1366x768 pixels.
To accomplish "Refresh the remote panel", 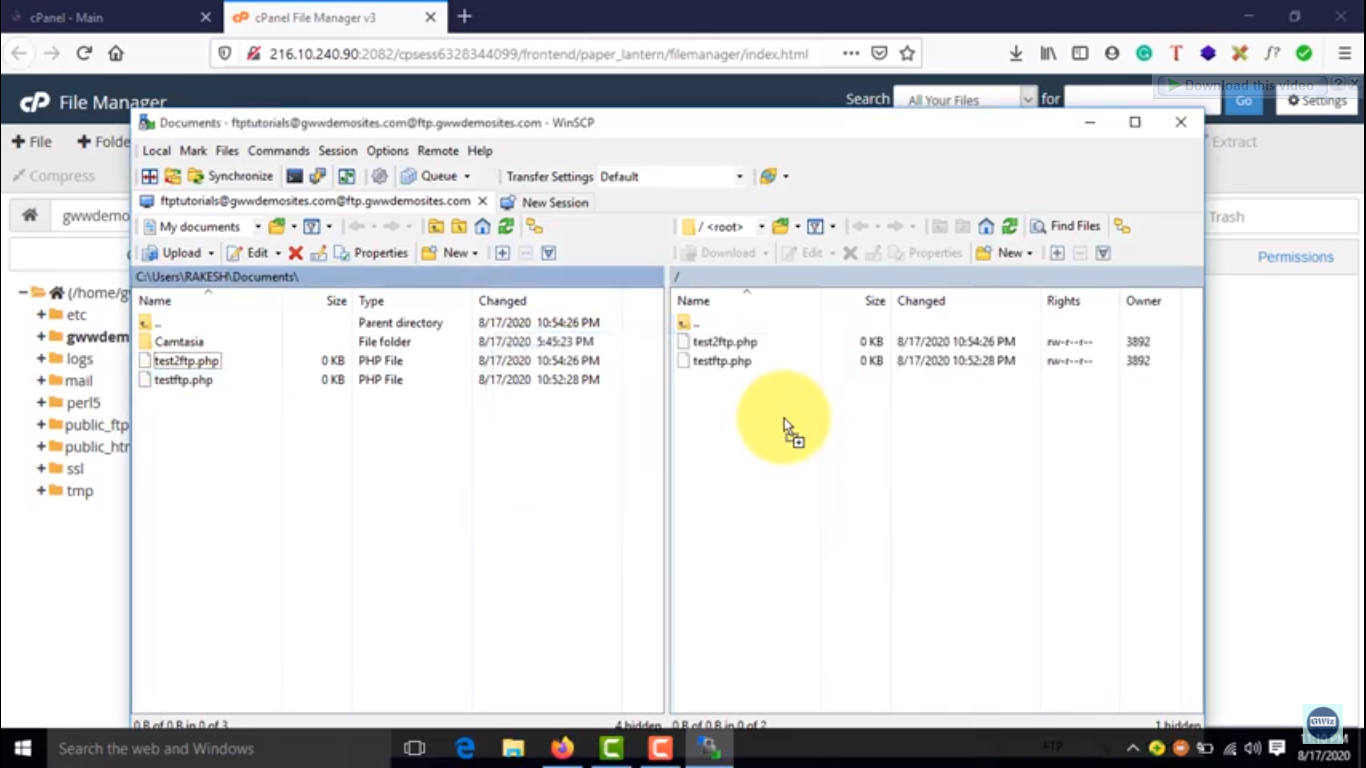I will 1010,227.
